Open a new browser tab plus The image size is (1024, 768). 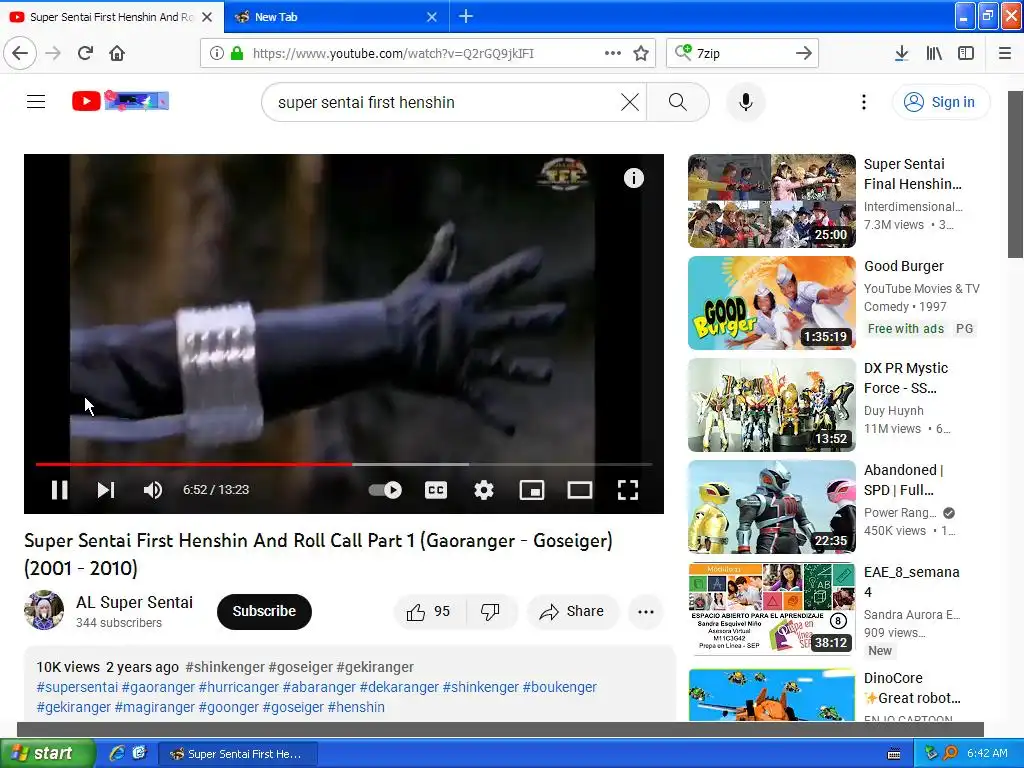pyautogui.click(x=466, y=16)
